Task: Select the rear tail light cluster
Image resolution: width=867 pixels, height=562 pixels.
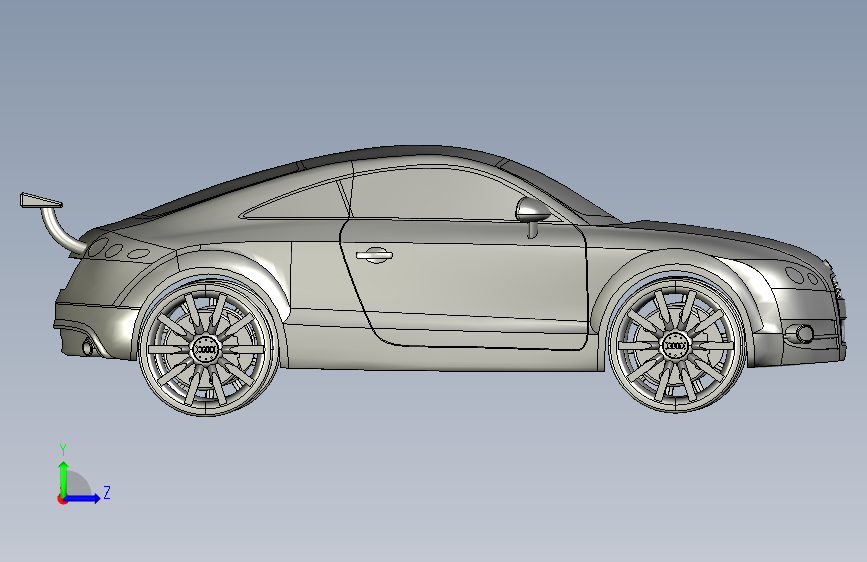Action: [119, 249]
